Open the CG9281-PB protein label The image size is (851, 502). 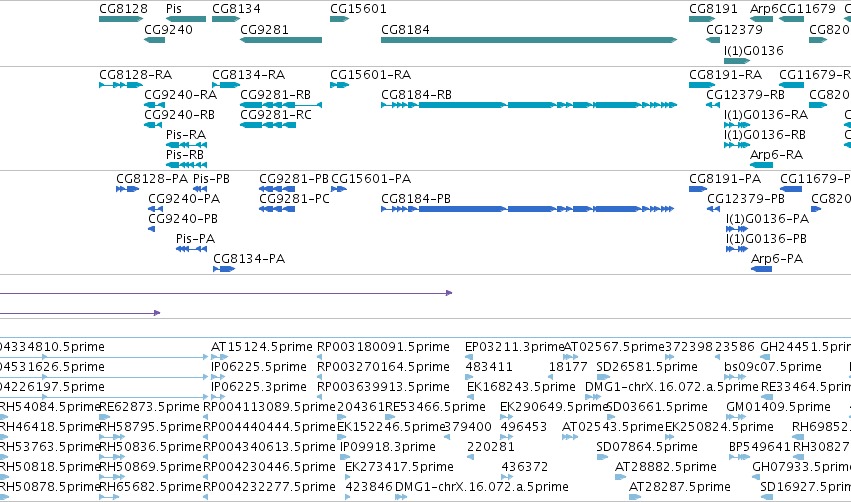point(294,179)
